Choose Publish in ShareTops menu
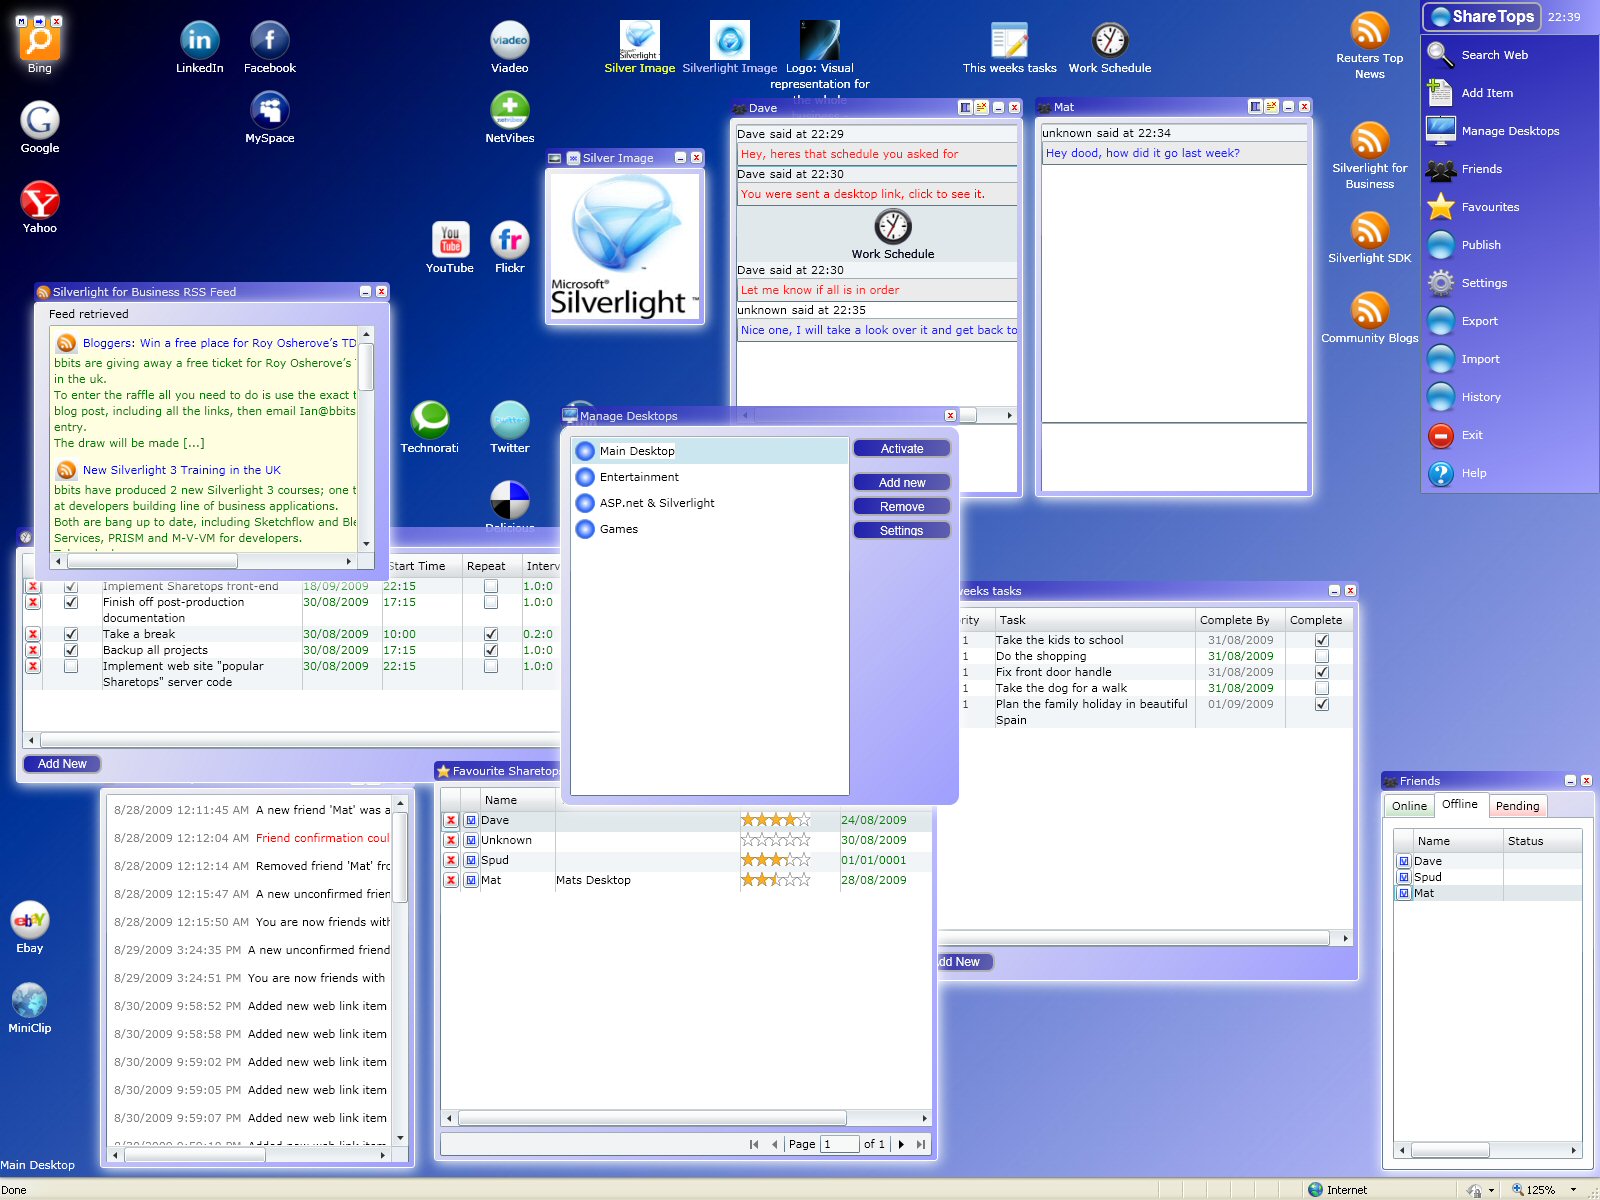The width and height of the screenshot is (1600, 1200). pyautogui.click(x=1481, y=245)
